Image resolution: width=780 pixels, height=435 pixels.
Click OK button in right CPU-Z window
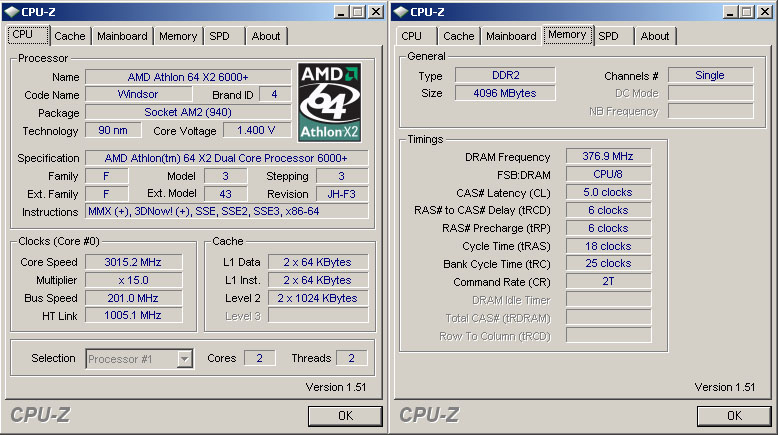point(734,416)
